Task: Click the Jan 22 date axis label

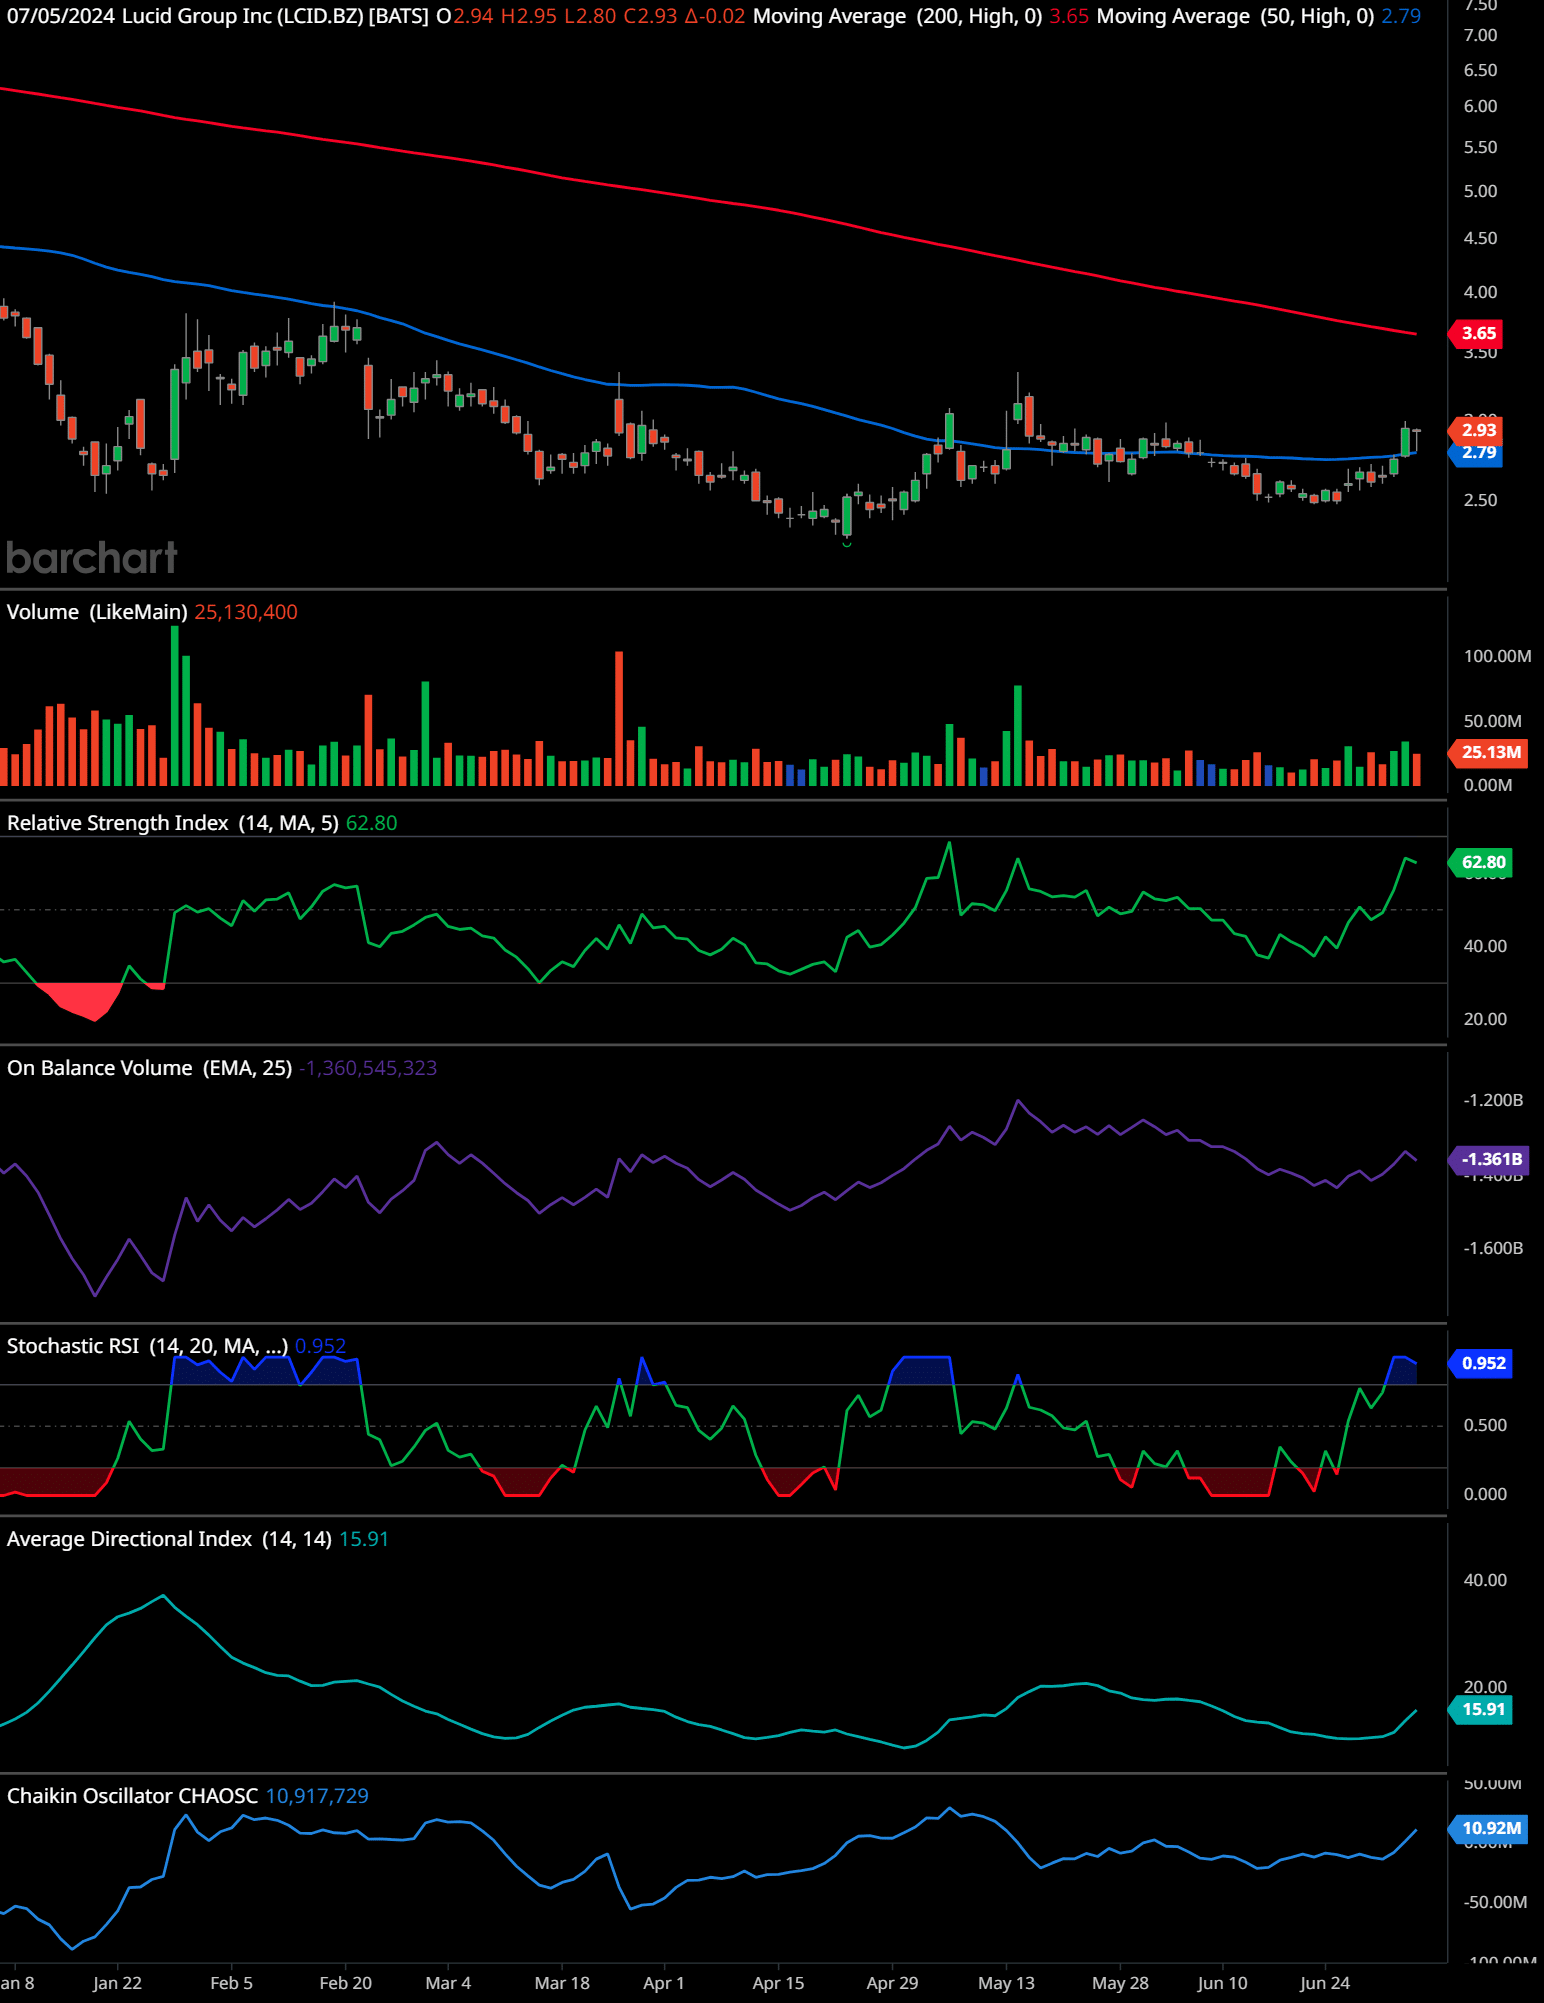Action: (x=117, y=1983)
